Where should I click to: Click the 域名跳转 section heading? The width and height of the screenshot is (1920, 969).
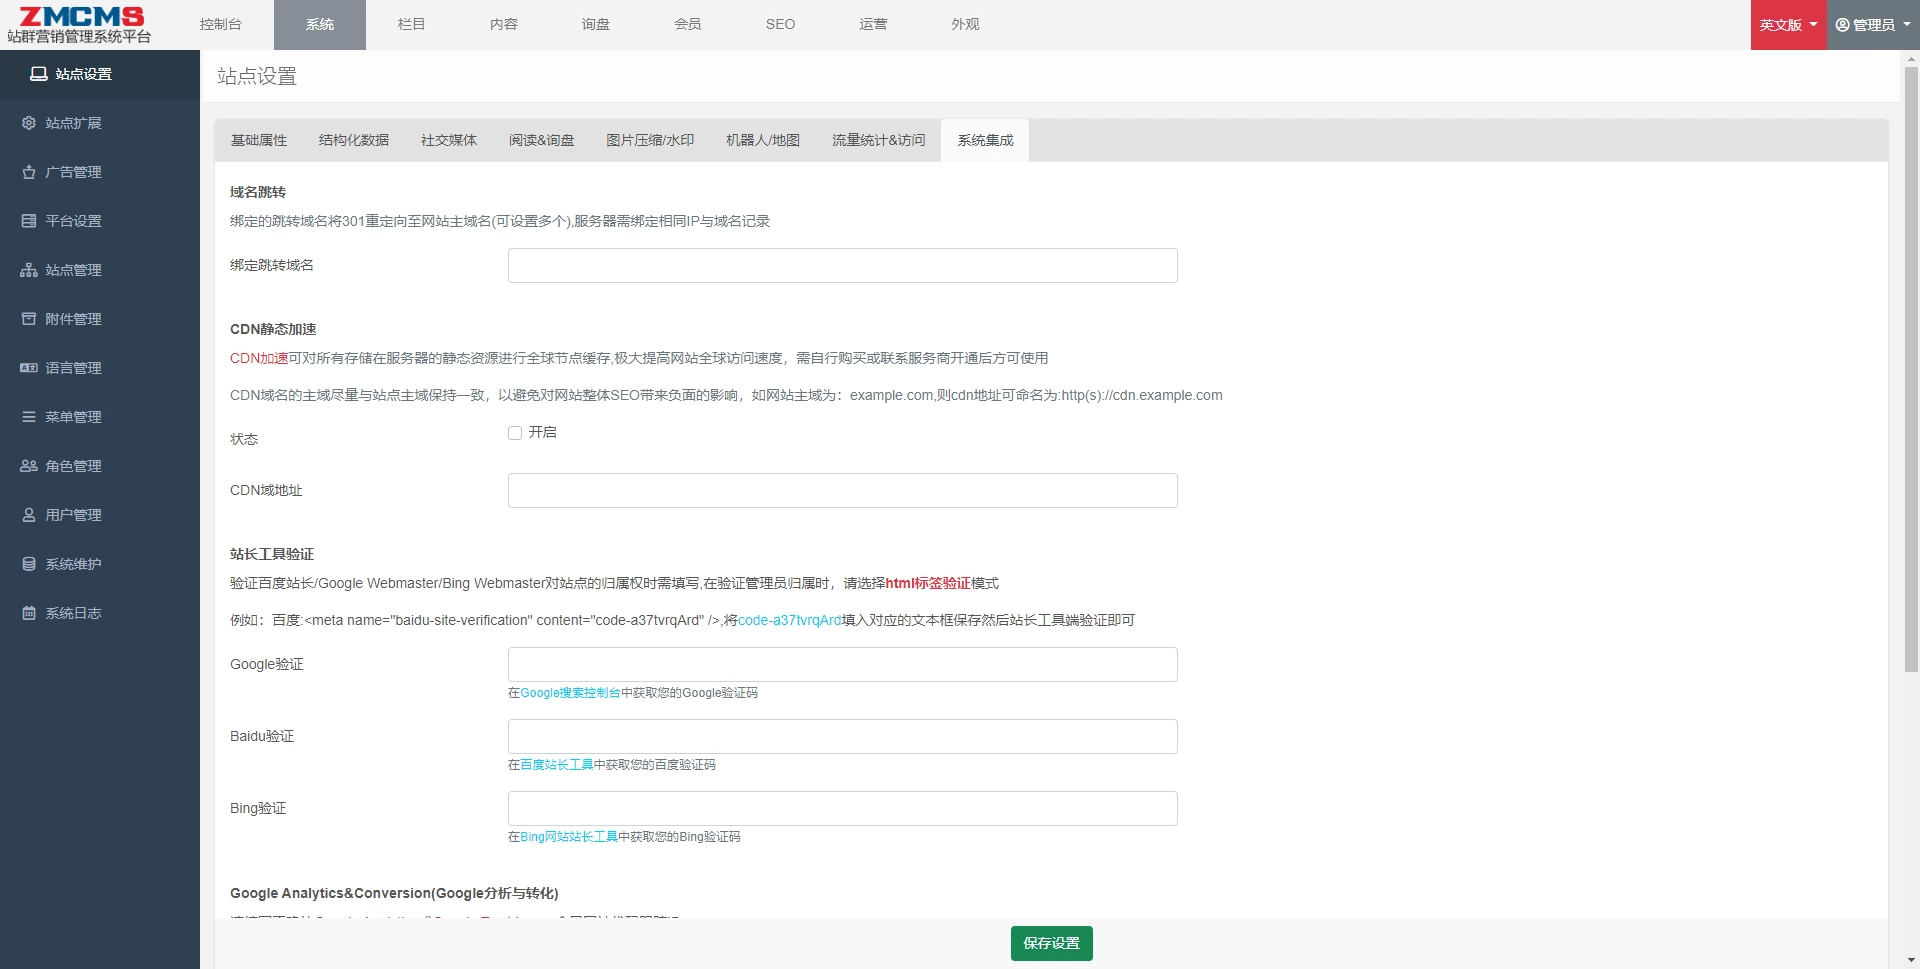[x=258, y=192]
